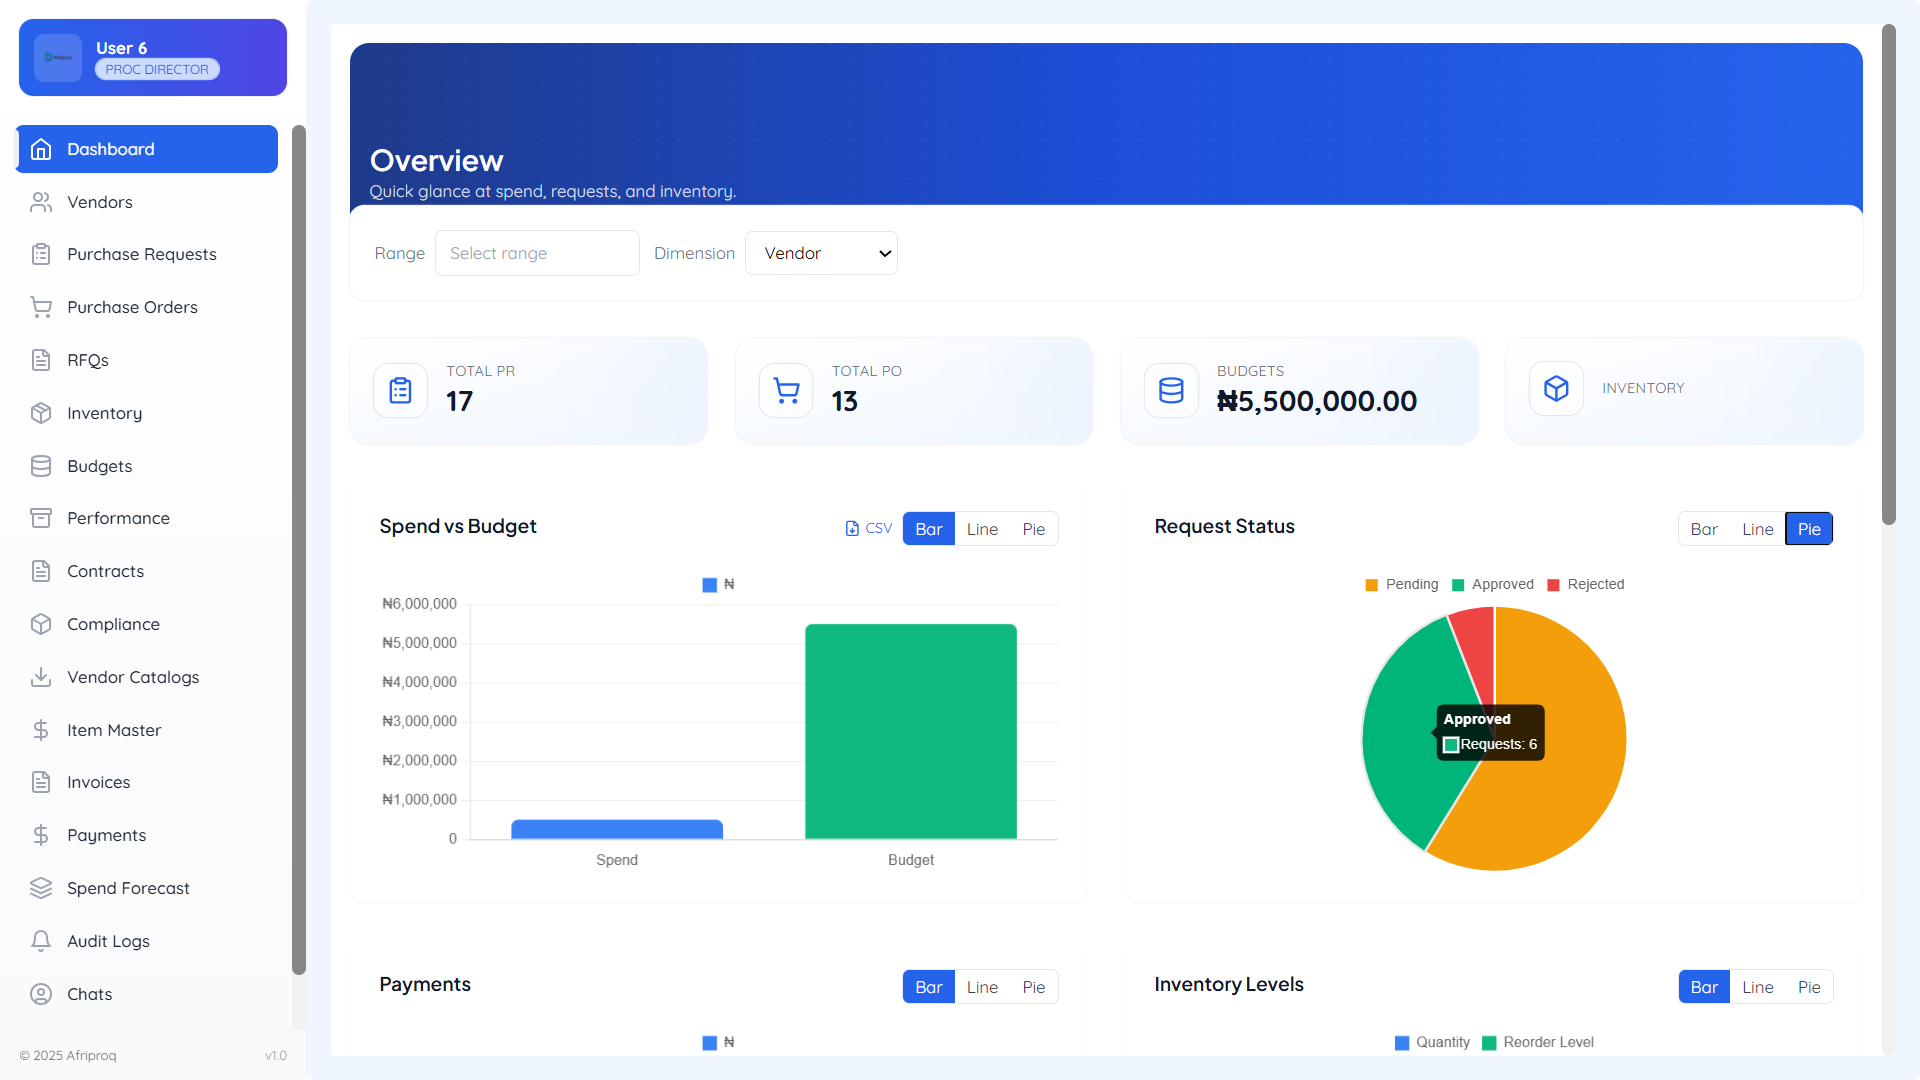Viewport: 1920px width, 1080px height.
Task: Click the Chats user circle icon
Action: pos(41,994)
